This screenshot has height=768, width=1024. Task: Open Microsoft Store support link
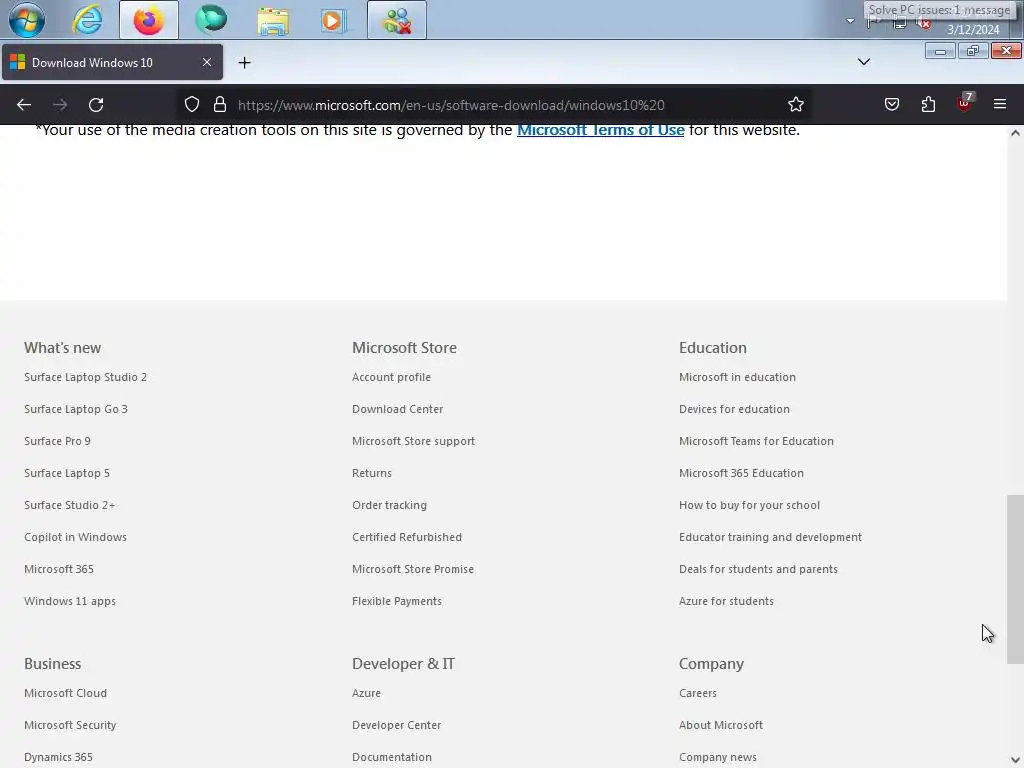(413, 441)
